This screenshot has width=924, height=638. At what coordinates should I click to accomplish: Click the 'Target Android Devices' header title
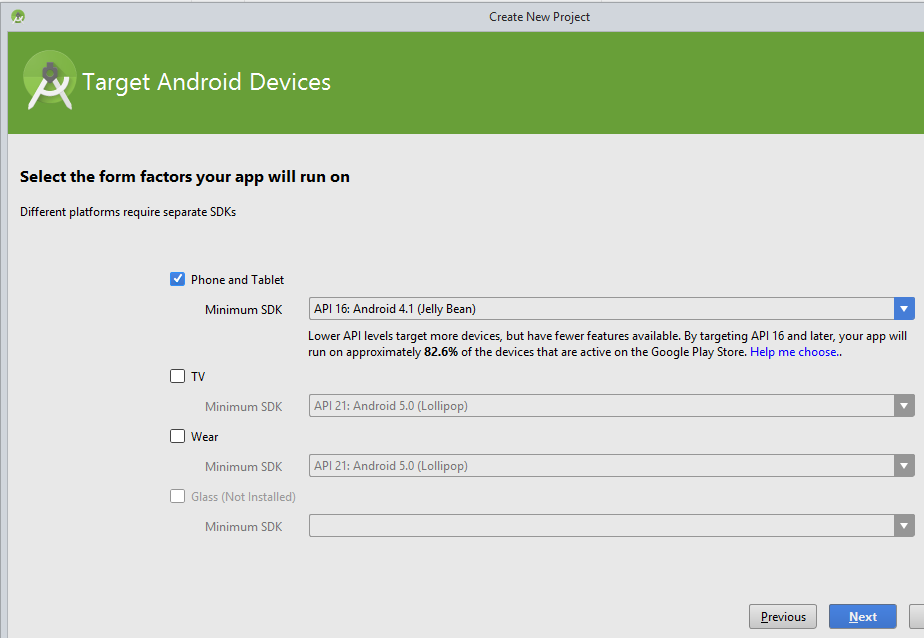[x=206, y=82]
